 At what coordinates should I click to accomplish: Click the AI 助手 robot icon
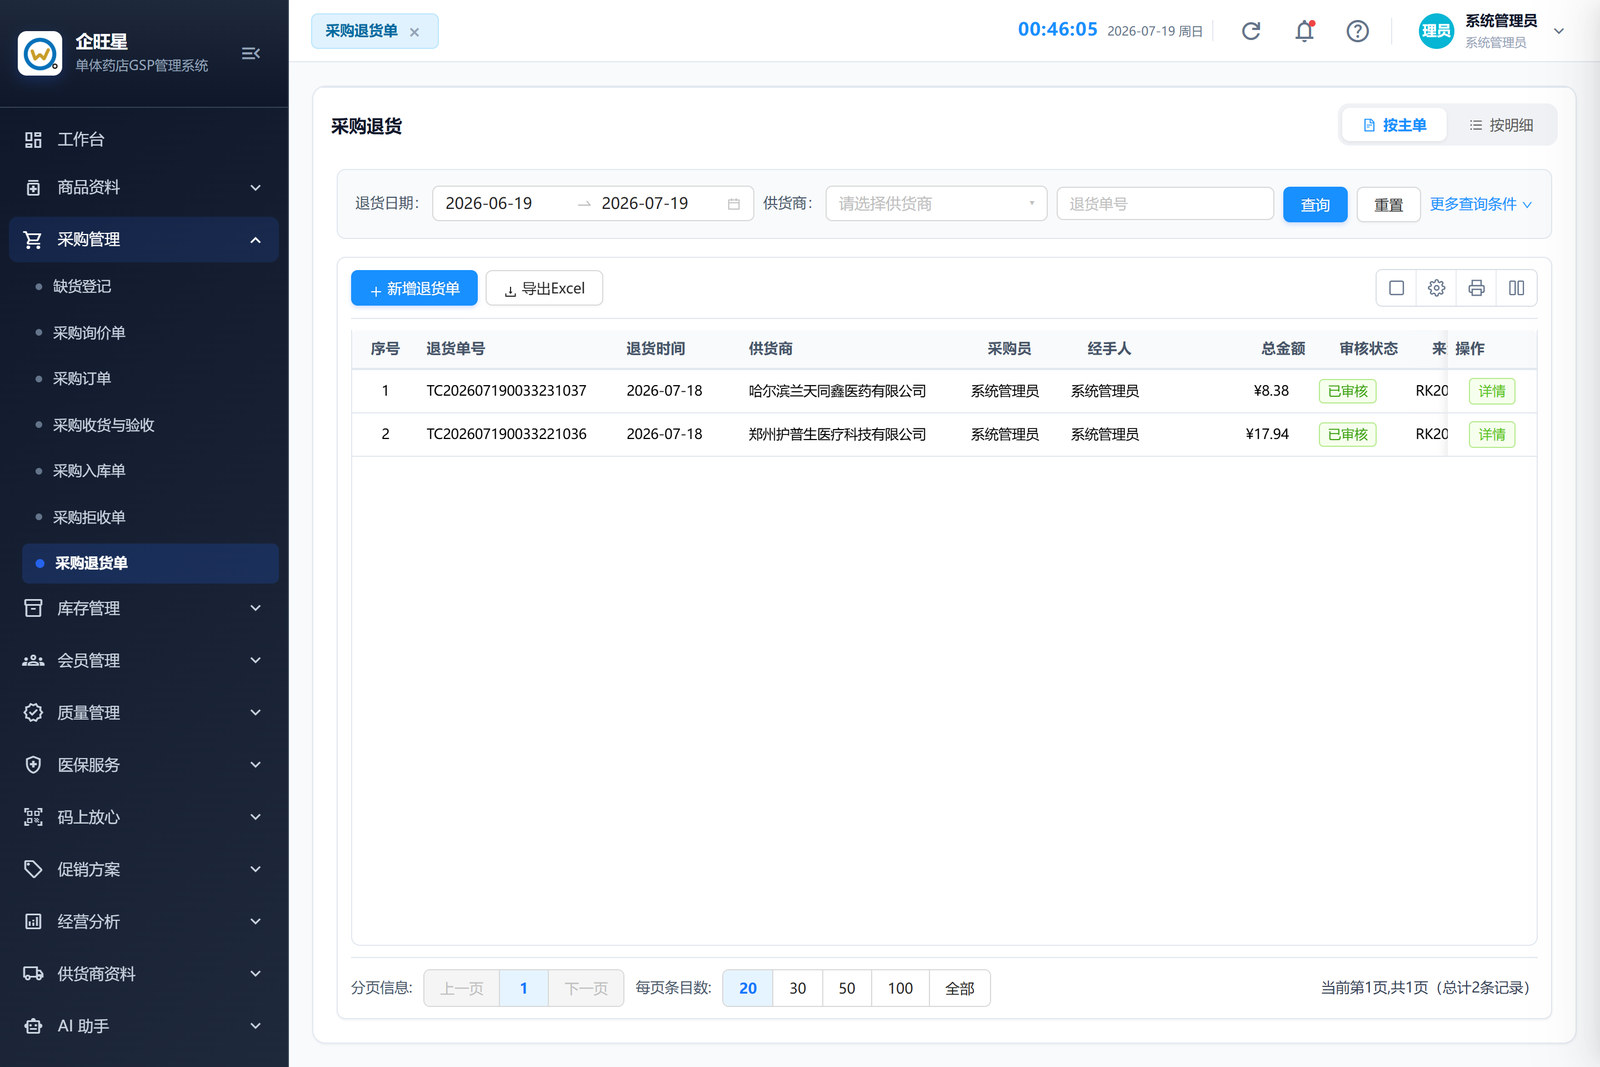click(33, 1026)
